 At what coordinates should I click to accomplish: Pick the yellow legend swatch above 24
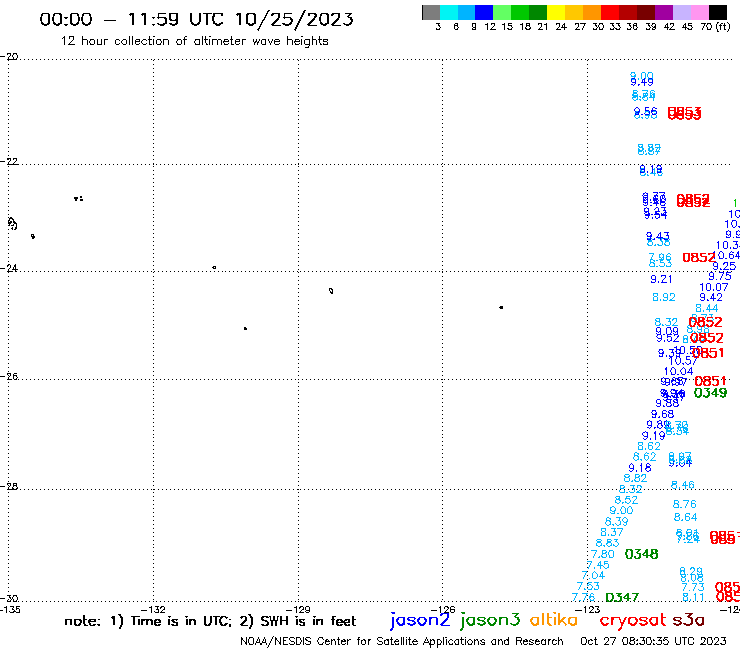[x=556, y=12]
